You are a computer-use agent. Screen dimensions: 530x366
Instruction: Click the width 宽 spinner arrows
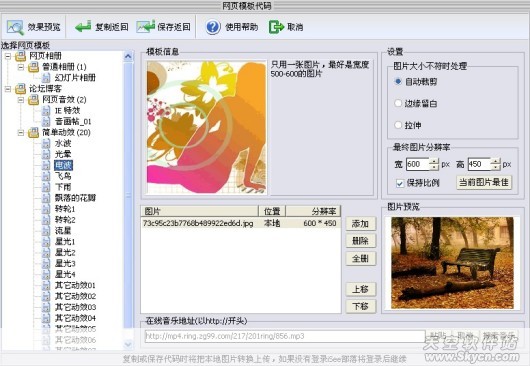[434, 164]
